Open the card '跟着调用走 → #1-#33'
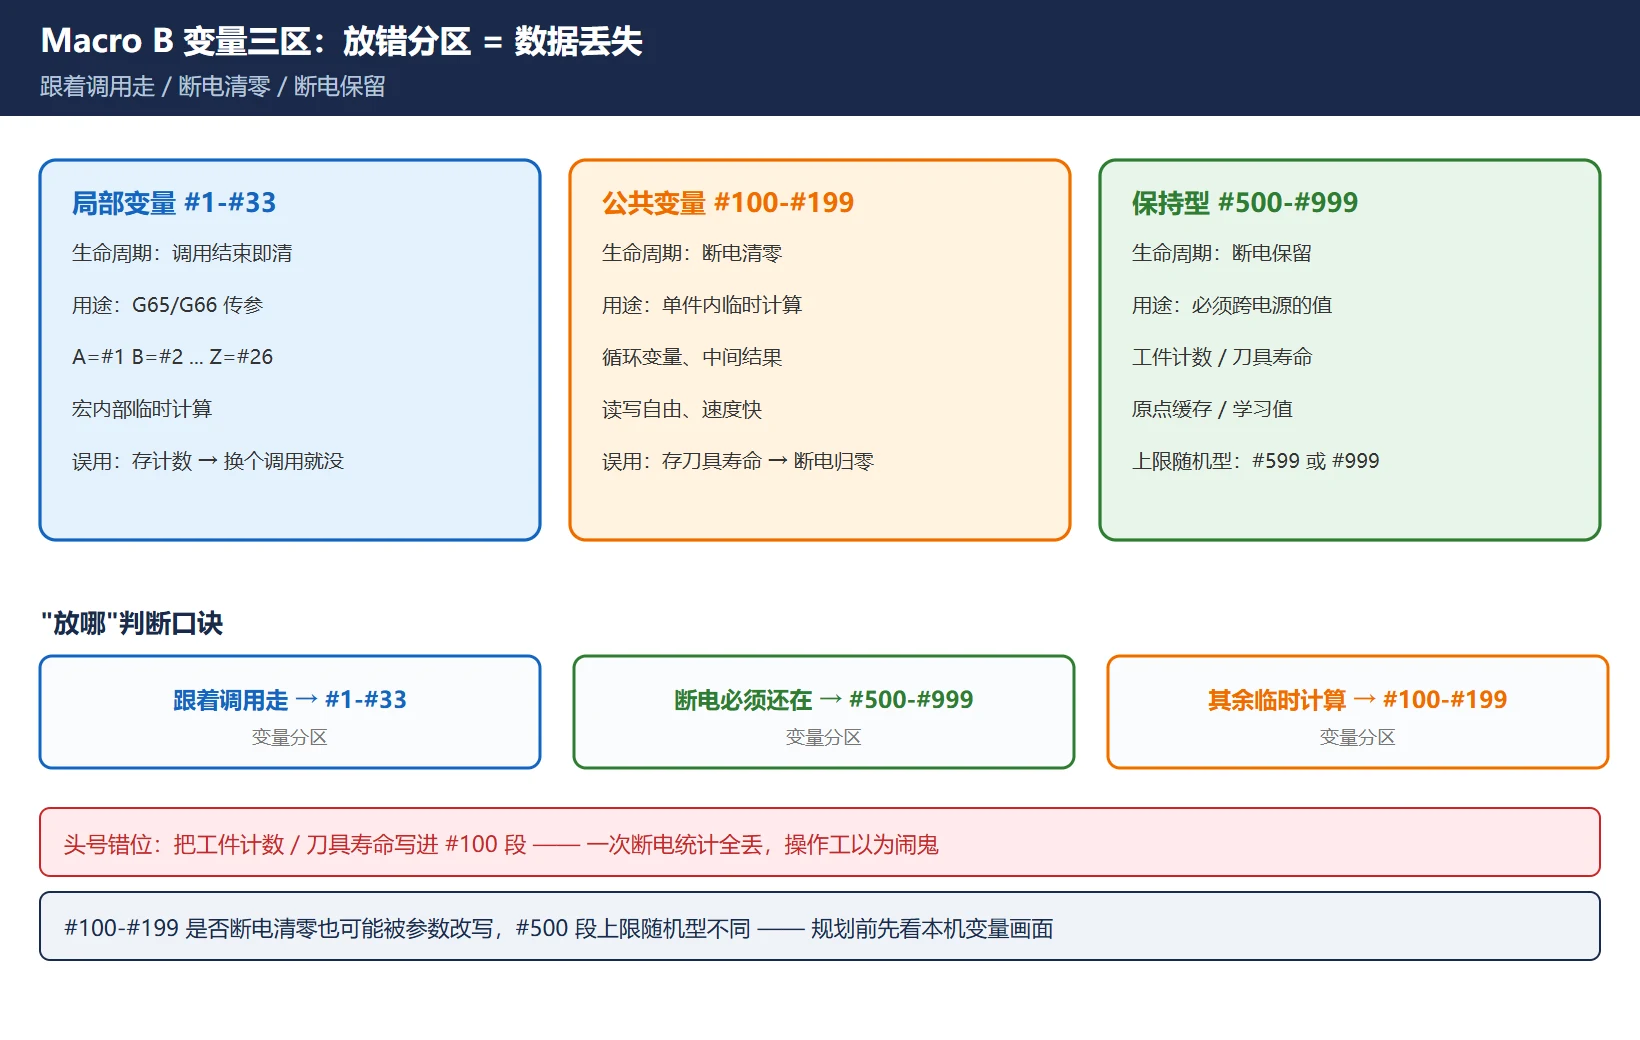This screenshot has height=1040, width=1640. pos(290,712)
